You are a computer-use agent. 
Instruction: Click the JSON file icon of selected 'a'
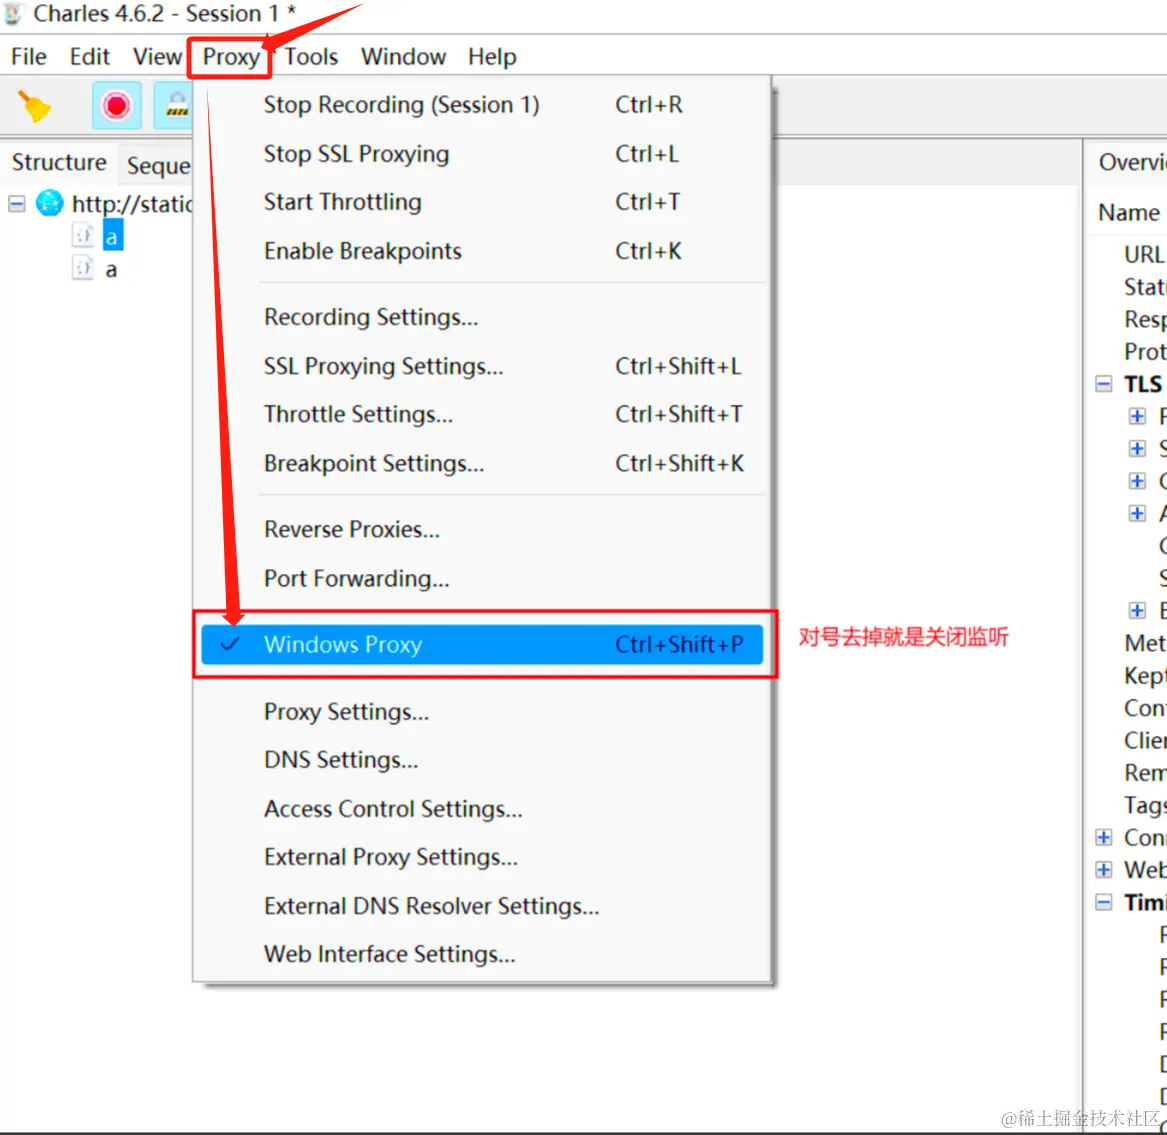coord(83,236)
